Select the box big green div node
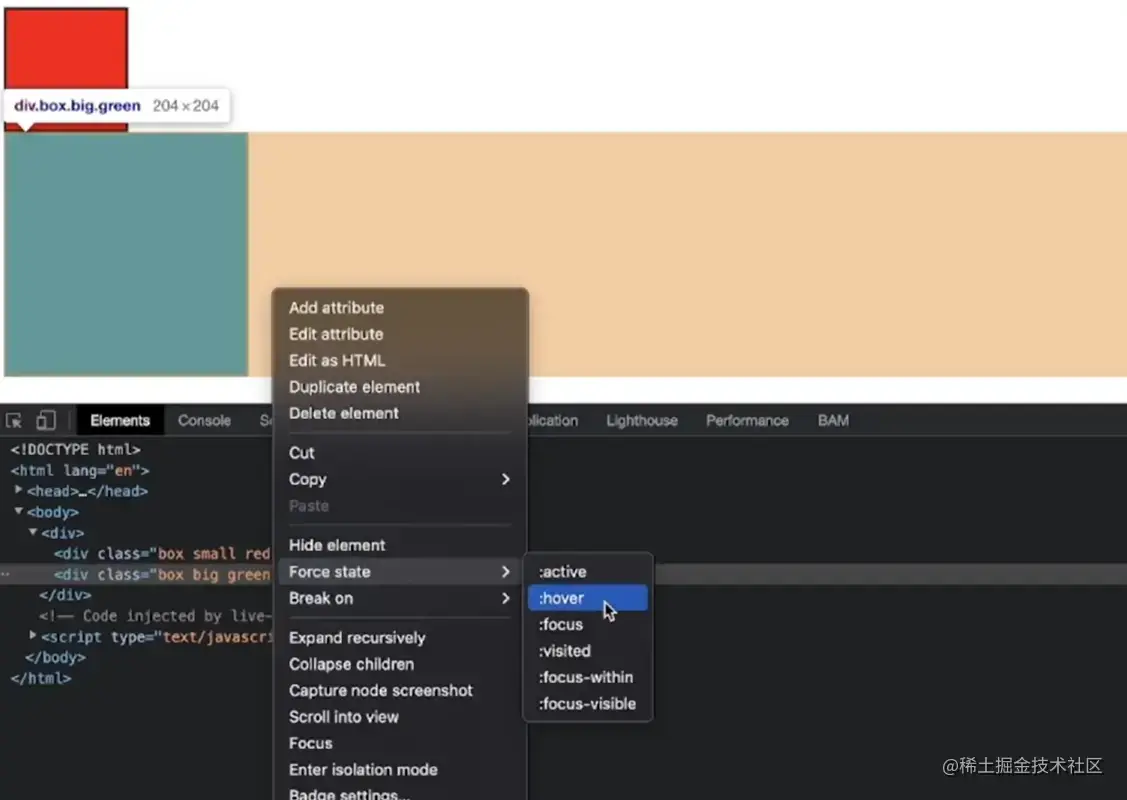Image resolution: width=1127 pixels, height=800 pixels. [x=162, y=575]
